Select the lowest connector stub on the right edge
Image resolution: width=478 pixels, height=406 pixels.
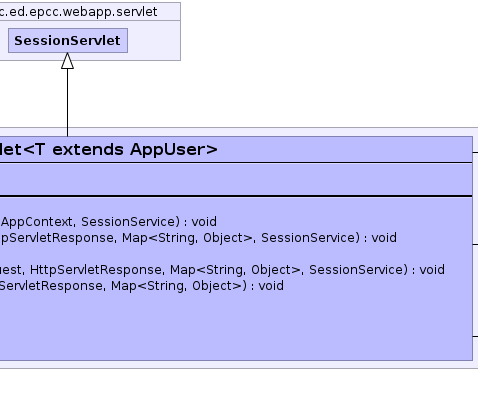(x=475, y=336)
